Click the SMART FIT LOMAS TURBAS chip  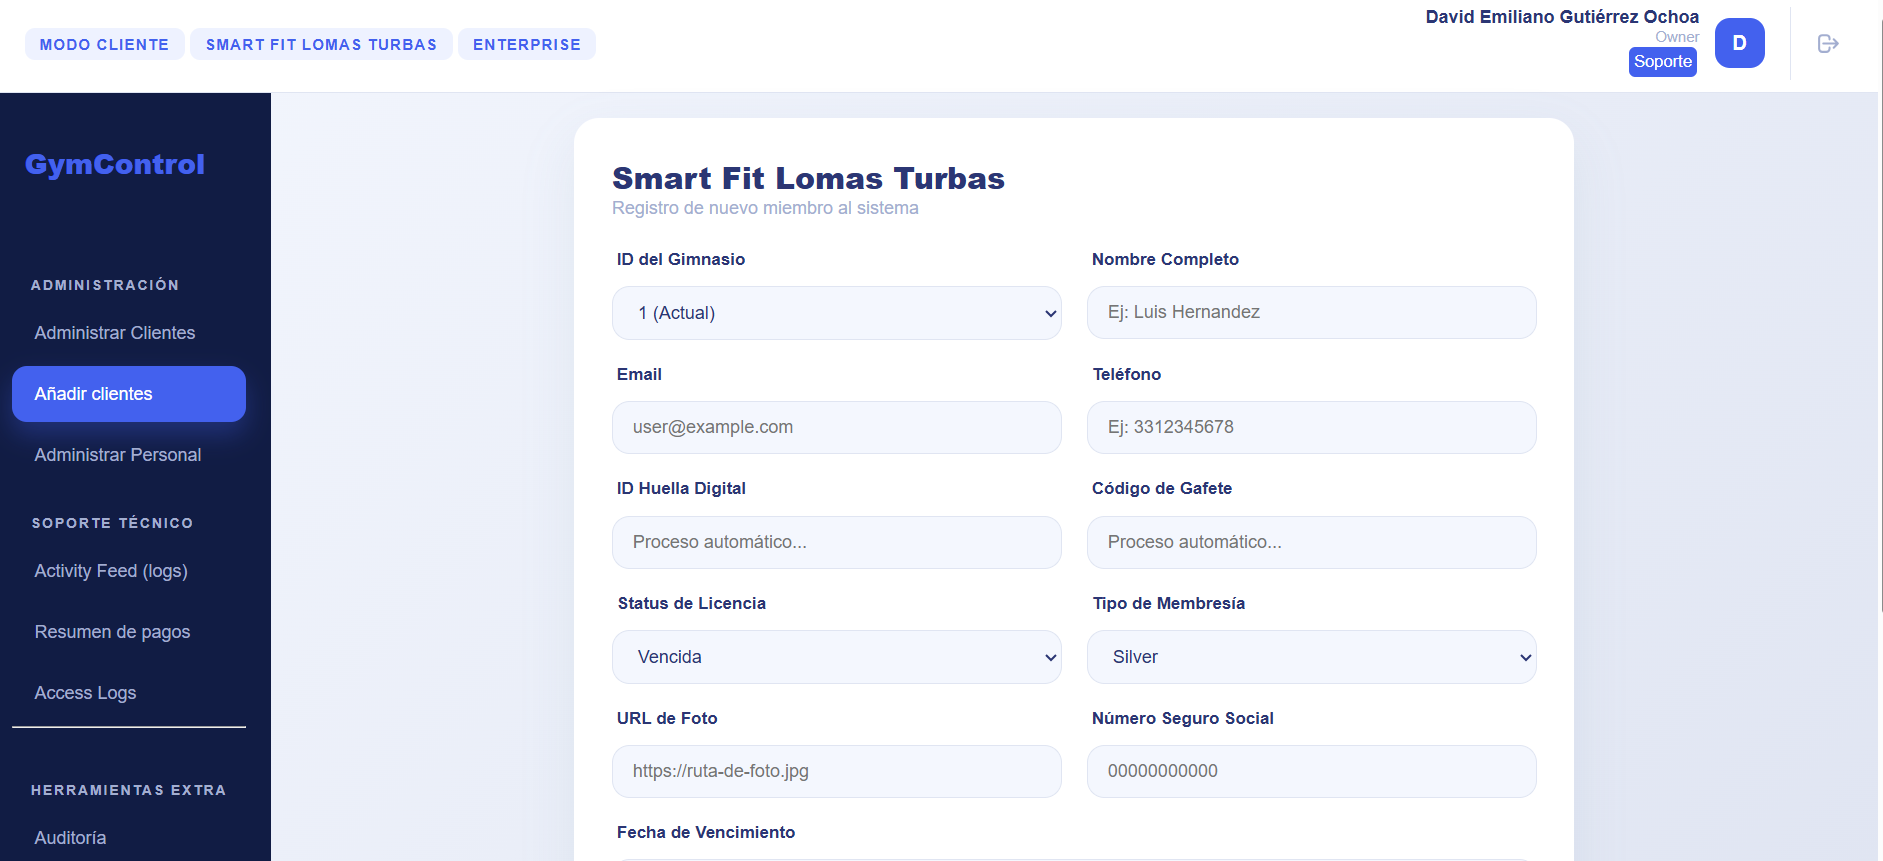(x=321, y=44)
